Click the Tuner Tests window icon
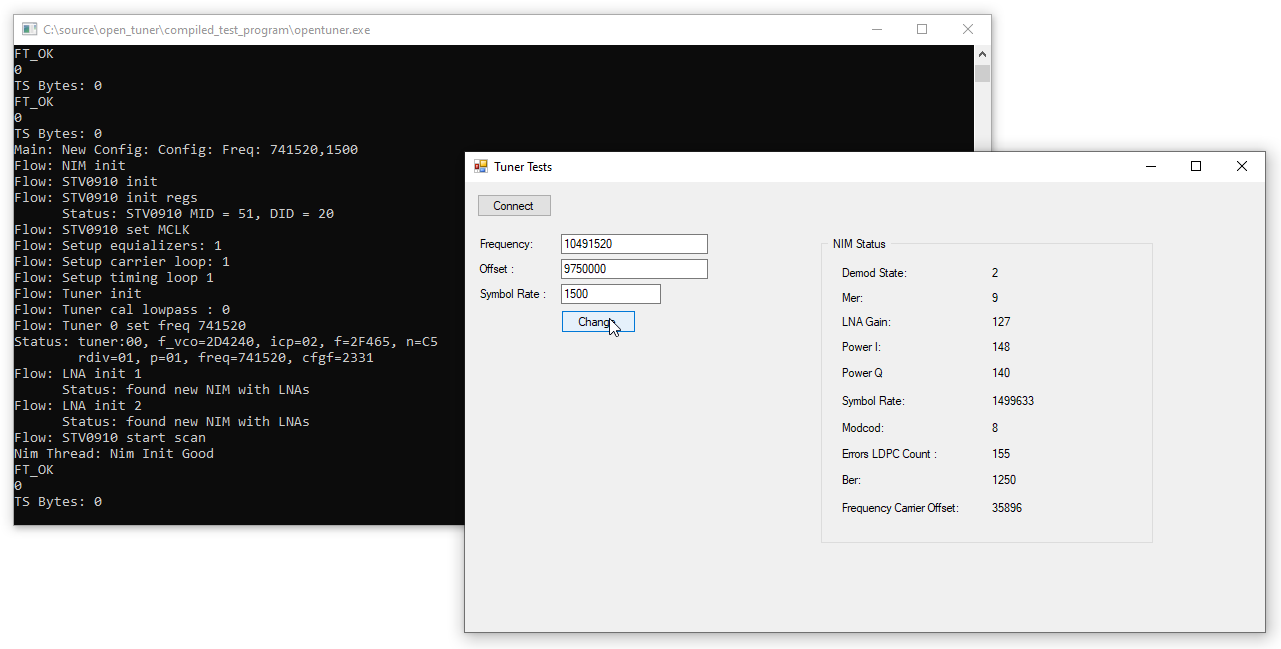This screenshot has width=1281, height=649. (481, 167)
